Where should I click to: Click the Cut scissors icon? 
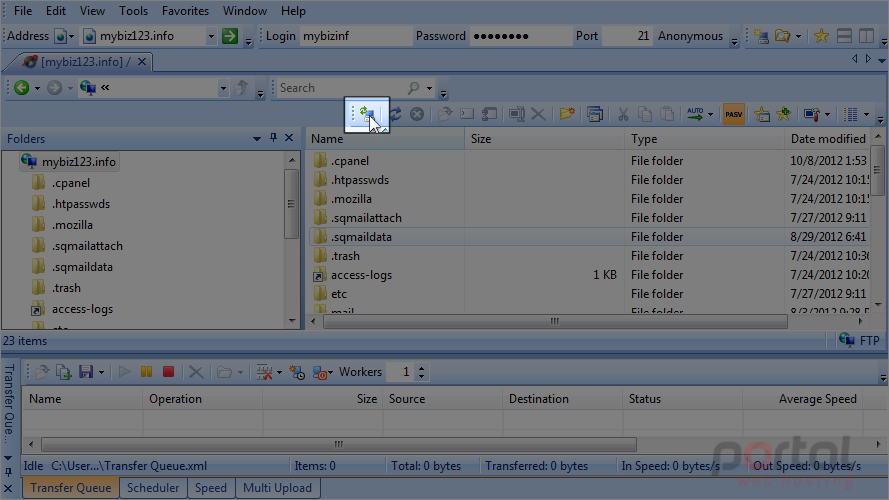[623, 115]
